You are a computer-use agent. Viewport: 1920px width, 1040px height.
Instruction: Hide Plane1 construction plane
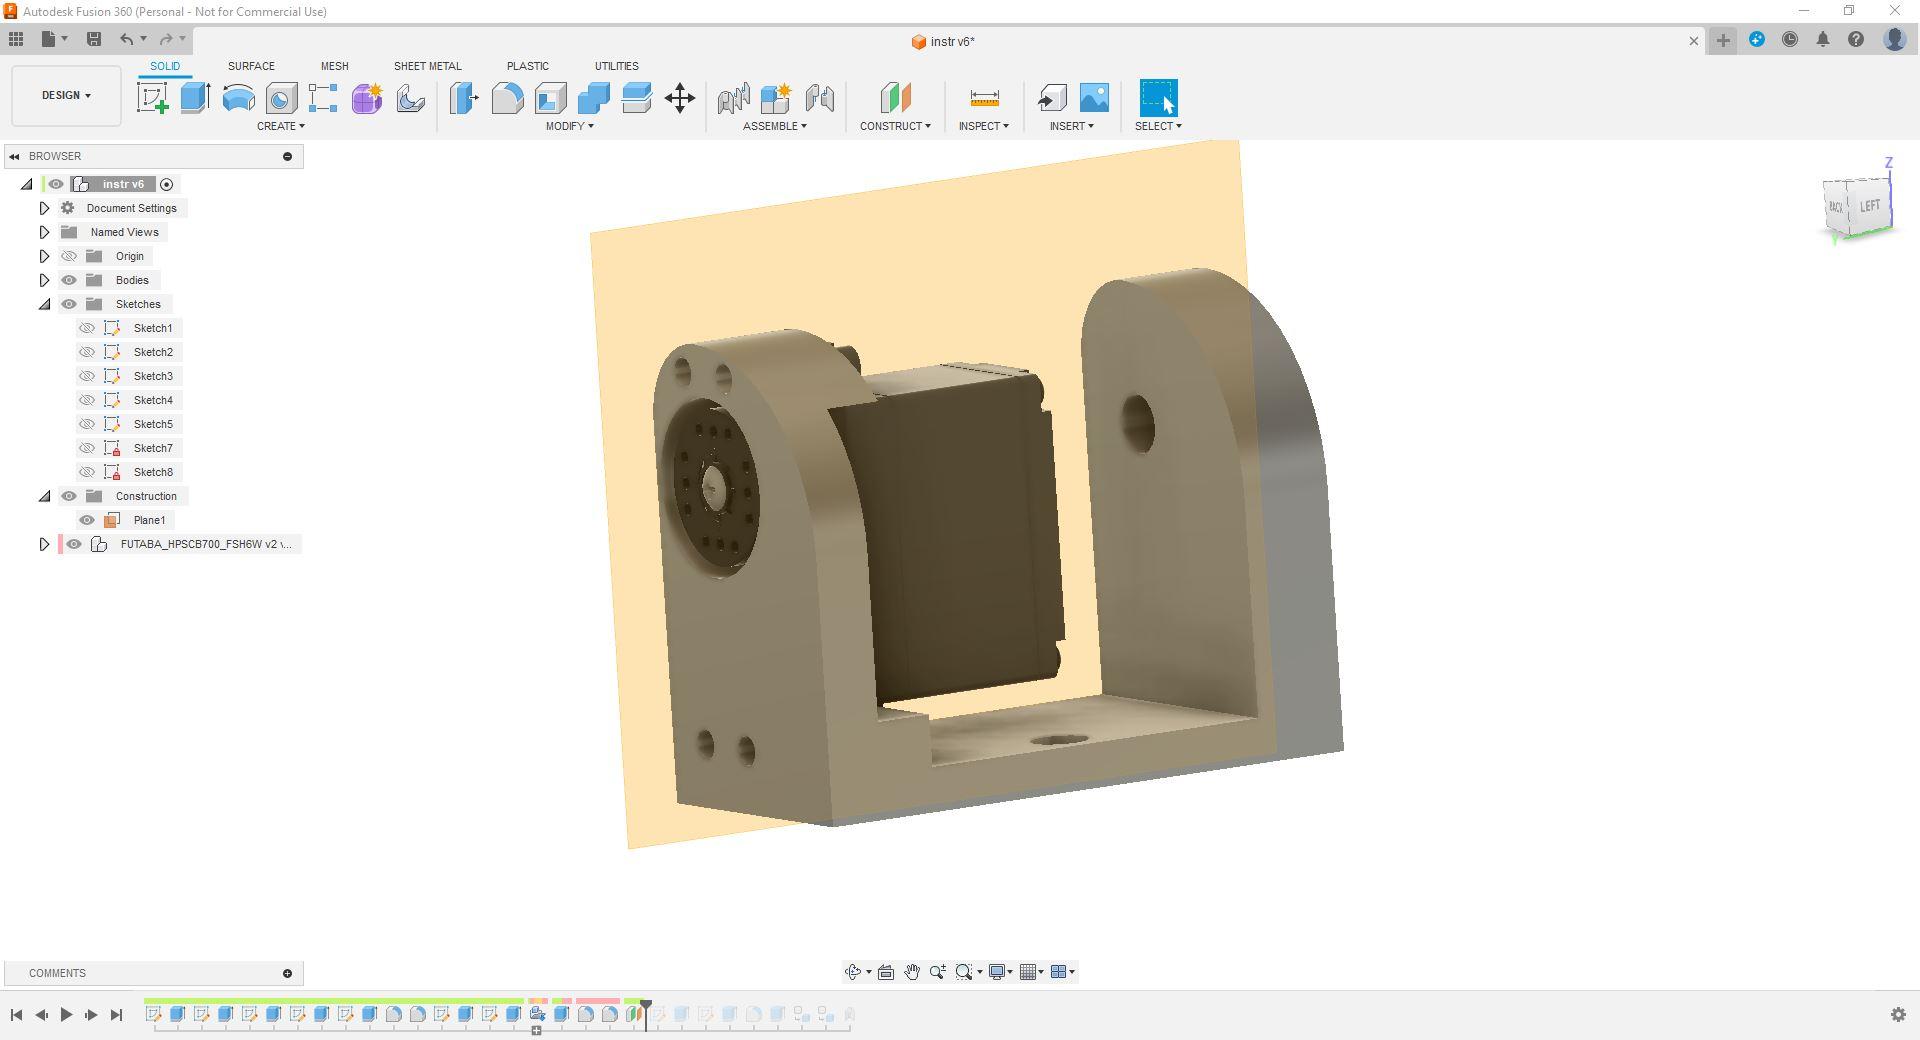pyautogui.click(x=87, y=520)
